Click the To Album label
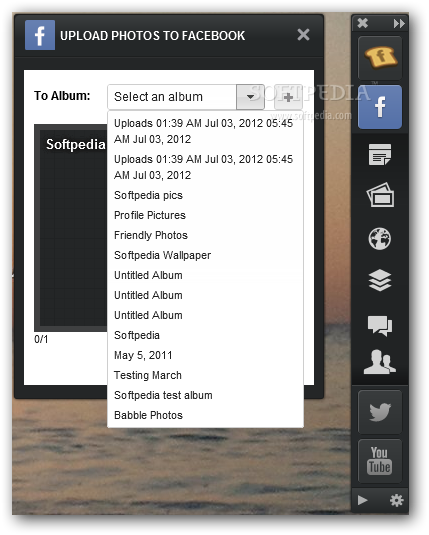429x535 pixels. pos(62,96)
